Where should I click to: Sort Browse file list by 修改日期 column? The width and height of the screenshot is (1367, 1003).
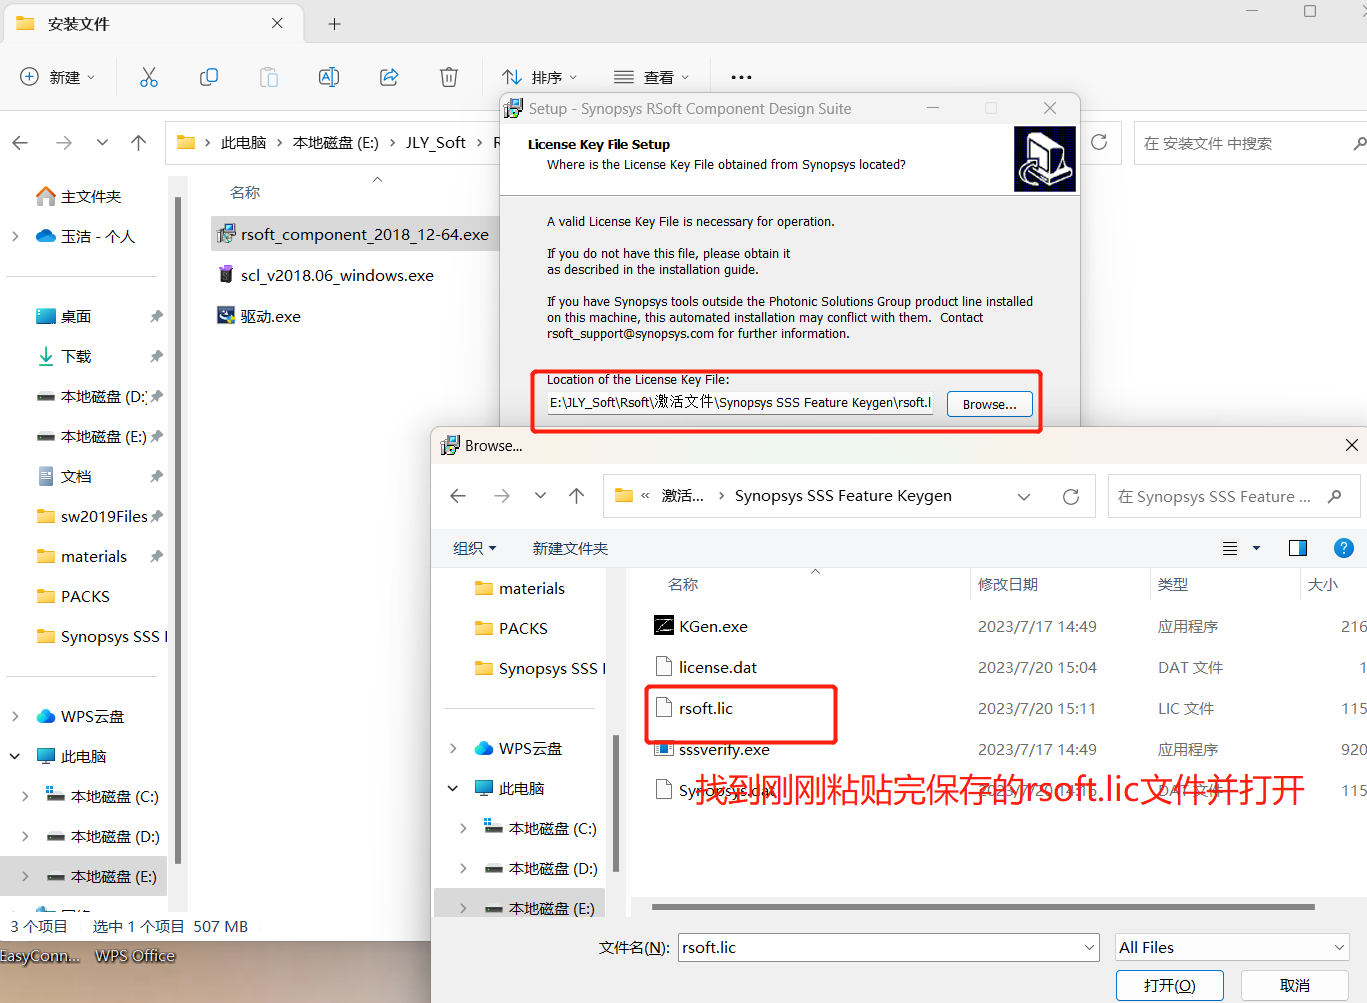(1008, 584)
